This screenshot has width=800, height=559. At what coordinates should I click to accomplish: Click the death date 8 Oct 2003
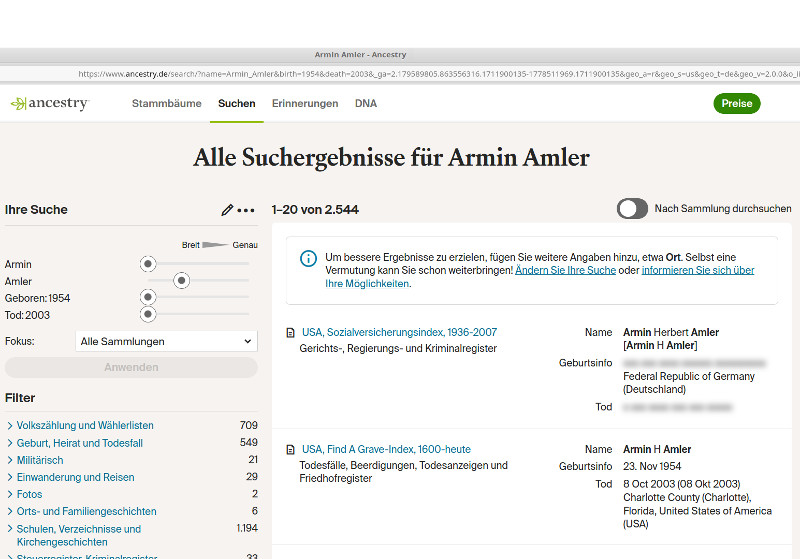(682, 484)
